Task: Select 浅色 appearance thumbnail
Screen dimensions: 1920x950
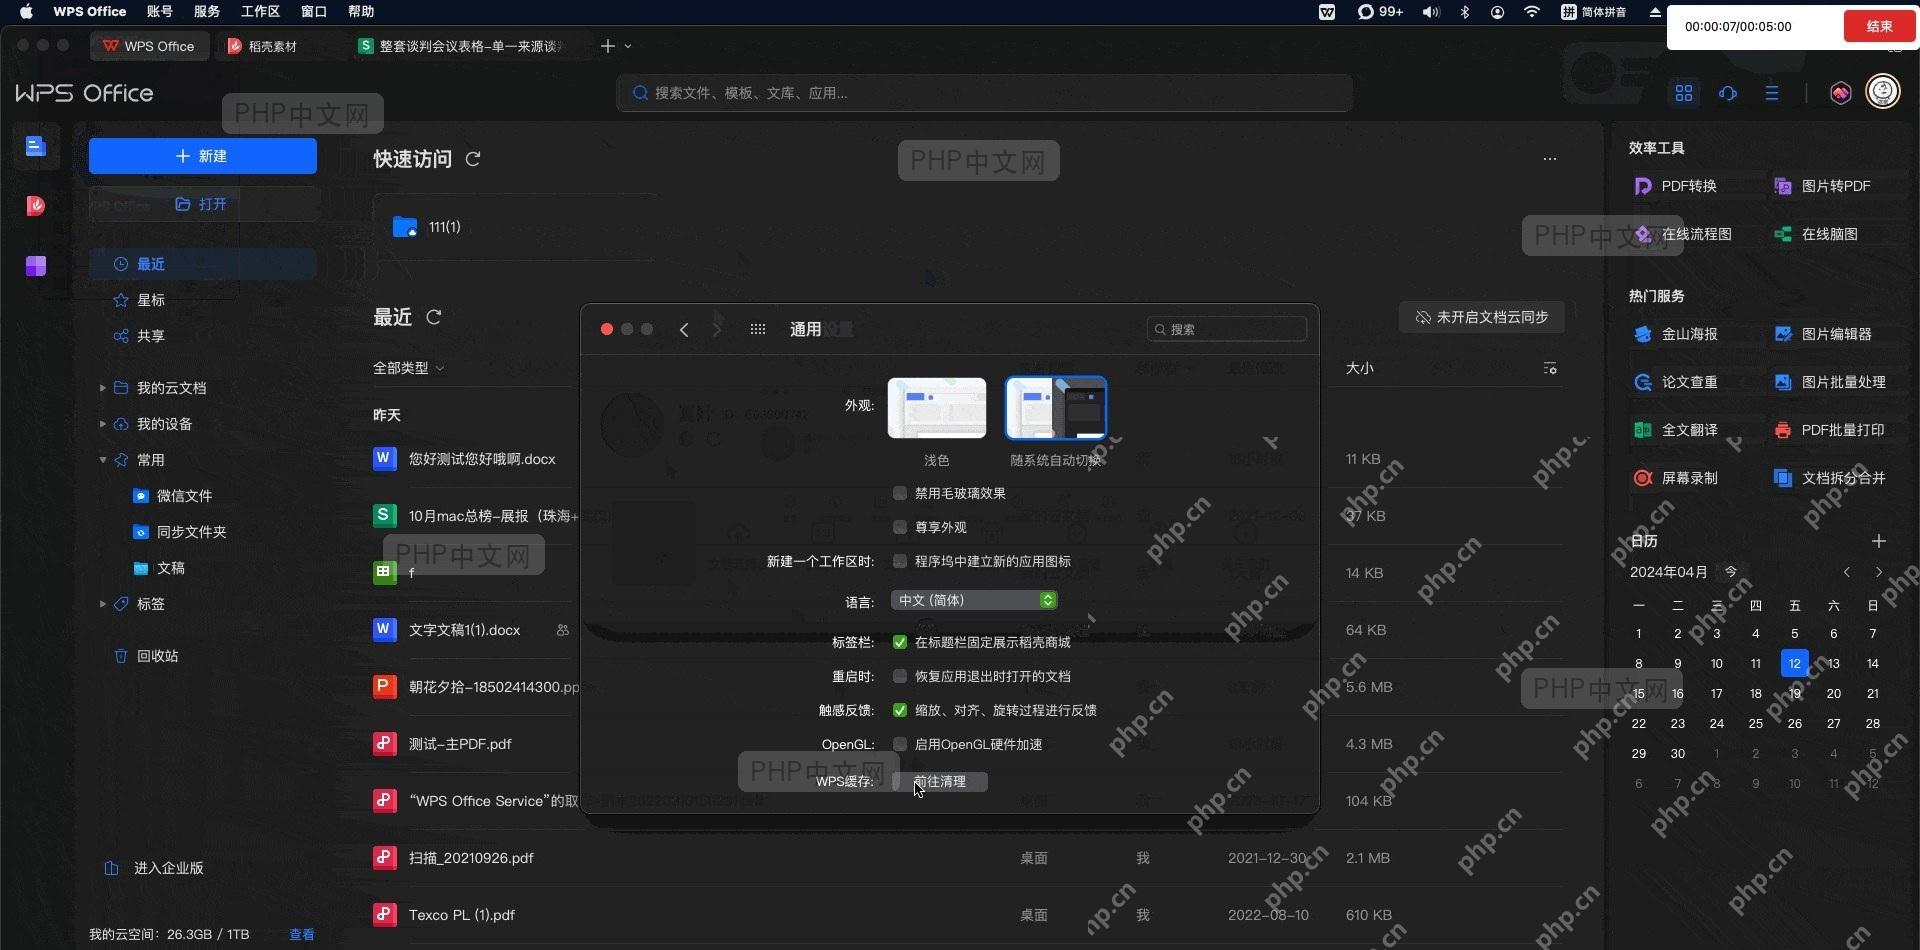Action: [x=937, y=408]
